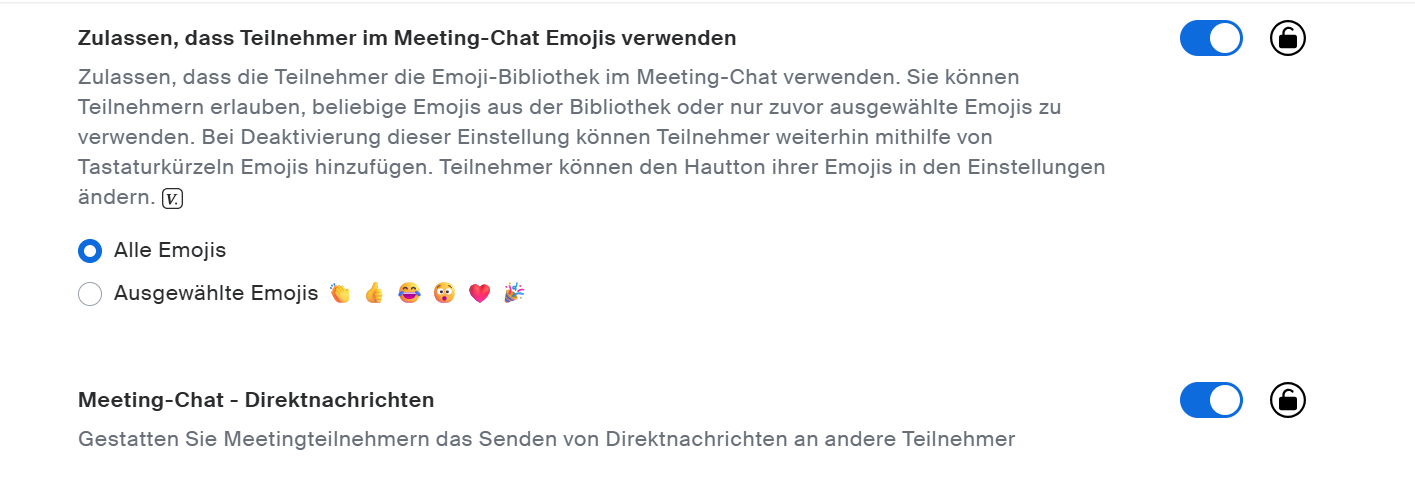Click the clapping hands emoji
The height and width of the screenshot is (477, 1415).
340,293
